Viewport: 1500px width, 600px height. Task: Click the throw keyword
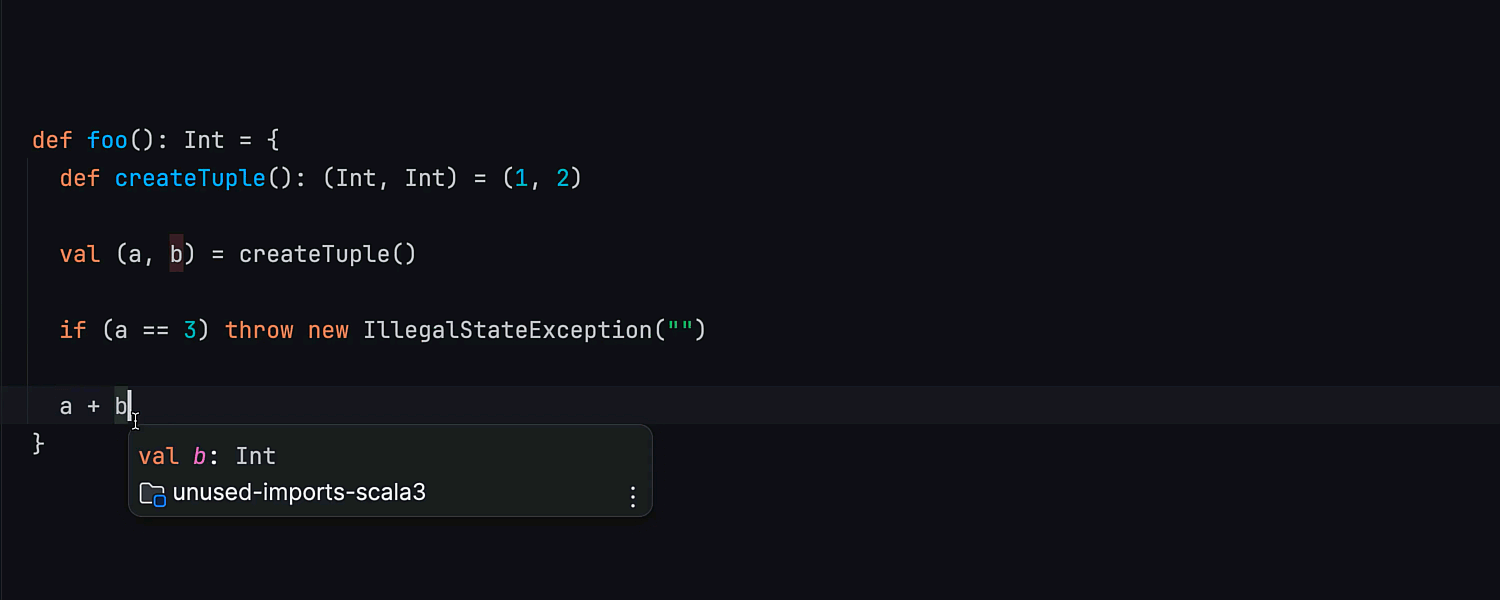click(260, 330)
